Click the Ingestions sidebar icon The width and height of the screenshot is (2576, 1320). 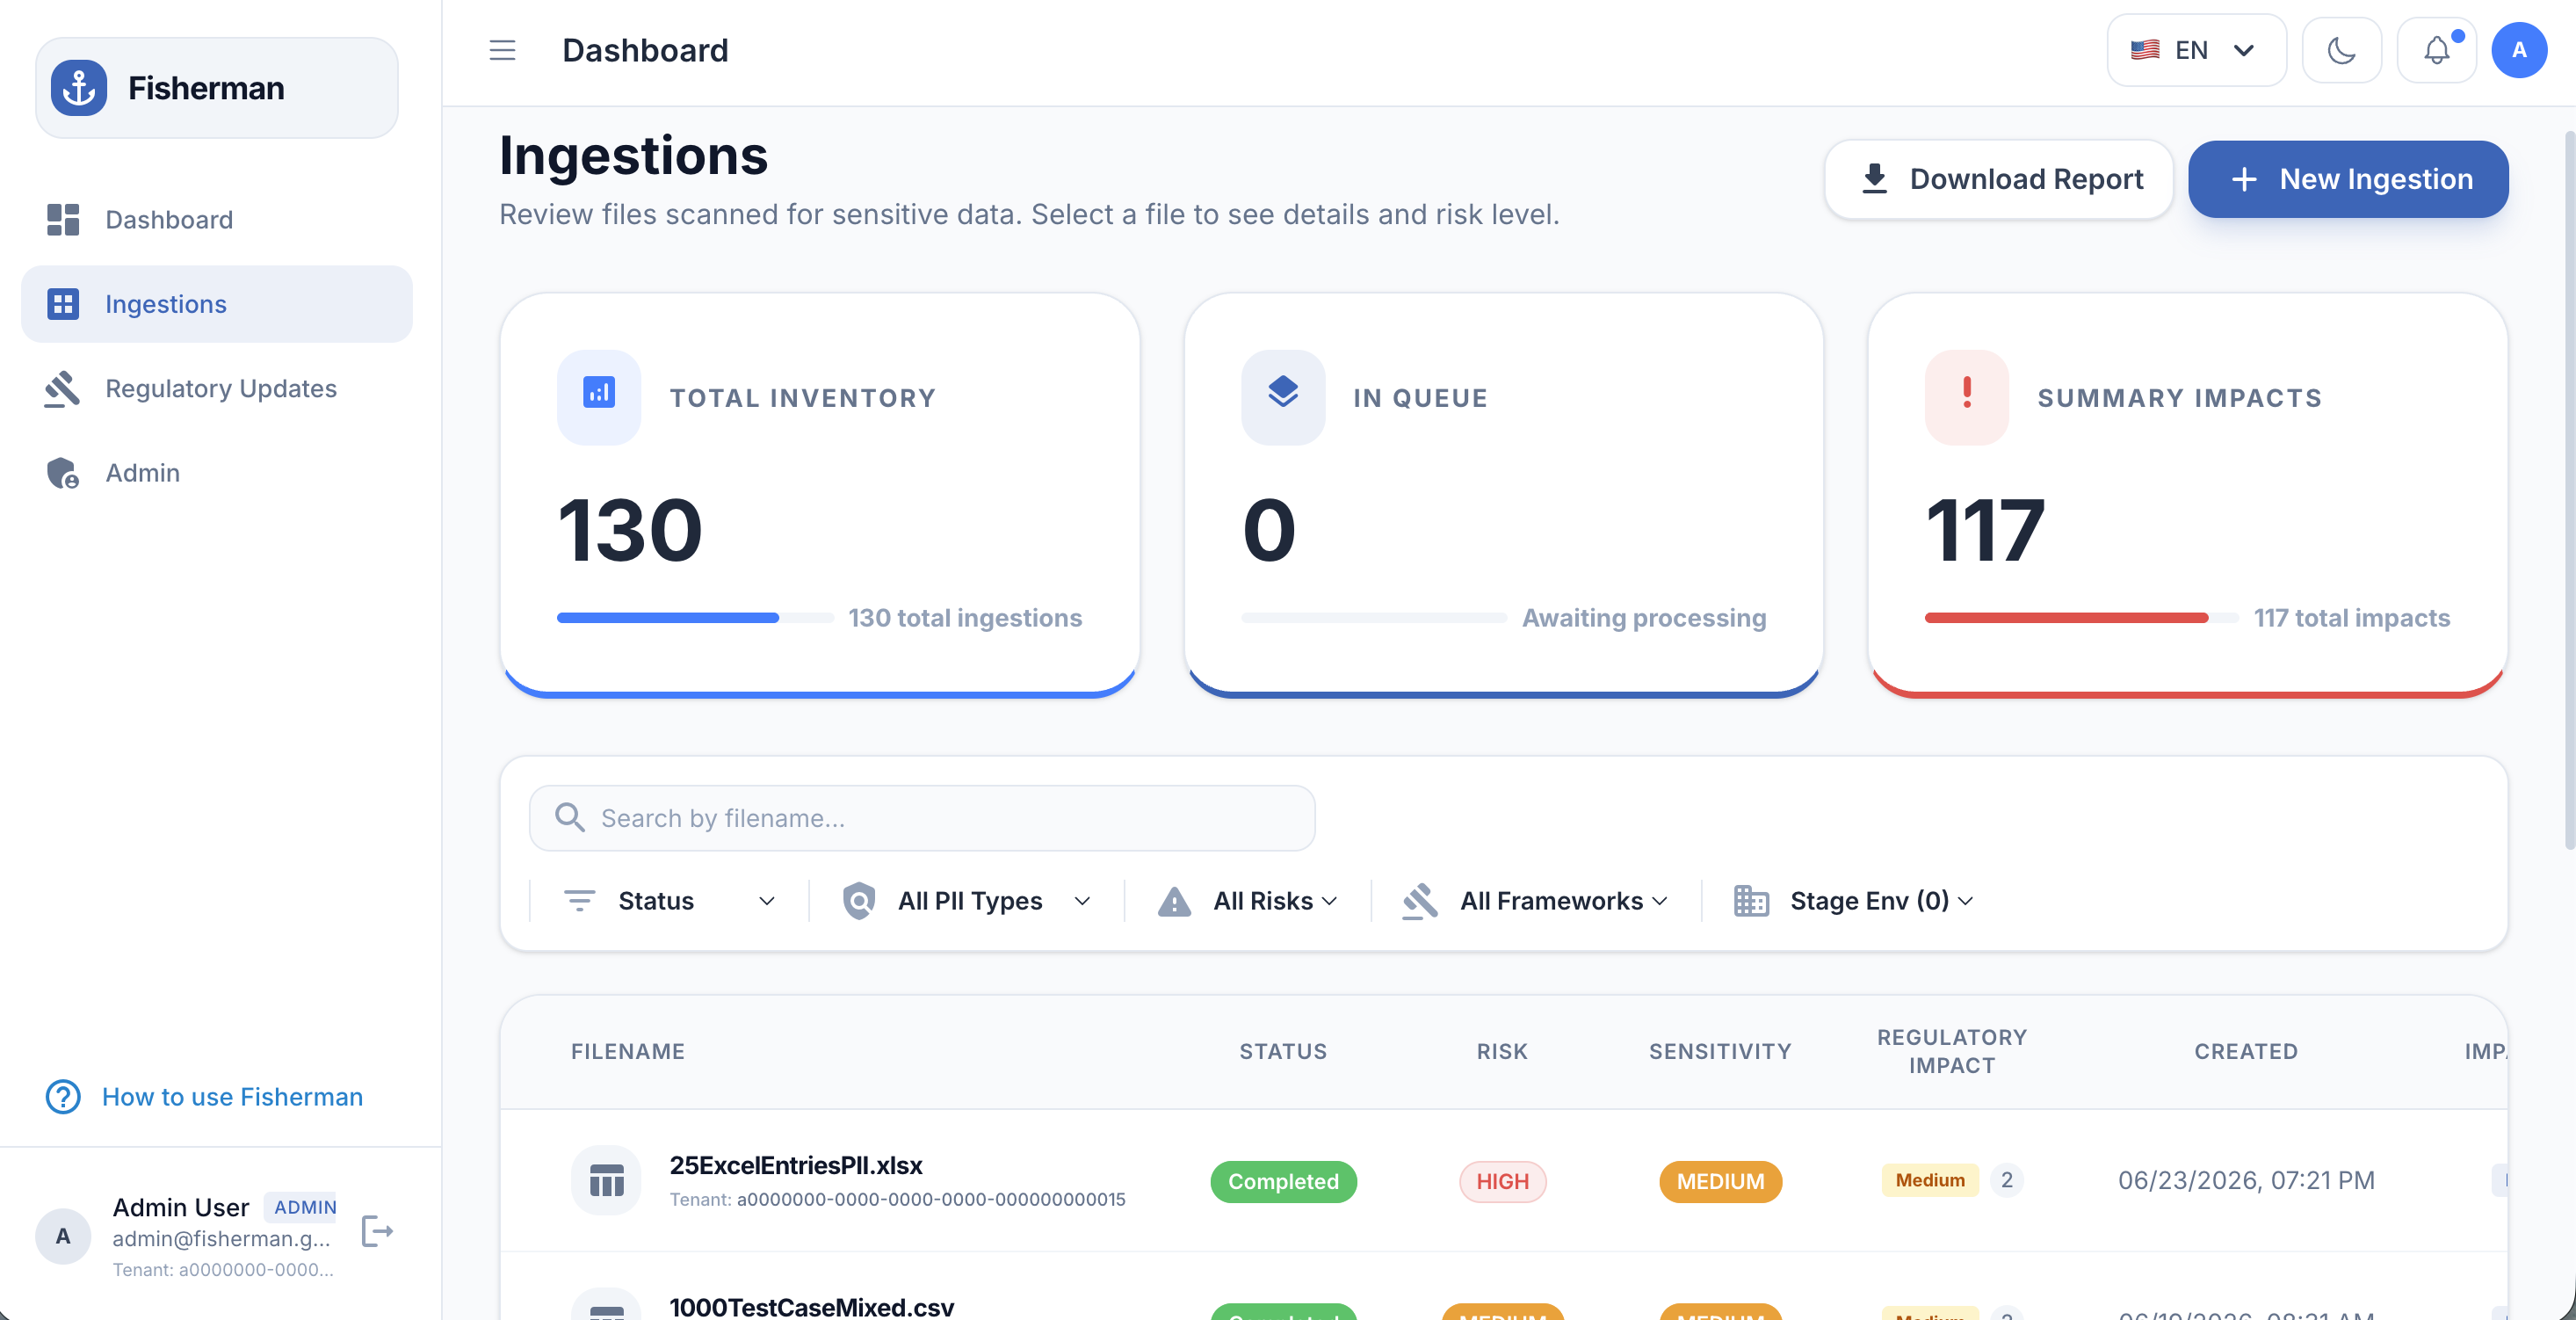tap(63, 304)
